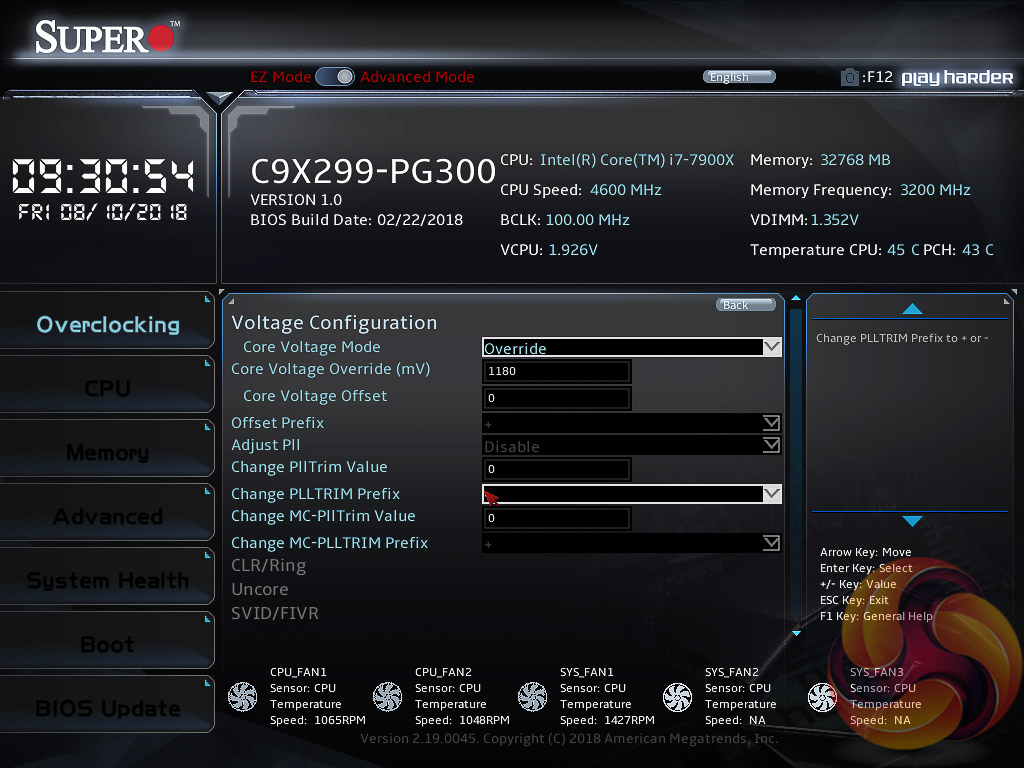Click the settings list scrollbar track

795,467
